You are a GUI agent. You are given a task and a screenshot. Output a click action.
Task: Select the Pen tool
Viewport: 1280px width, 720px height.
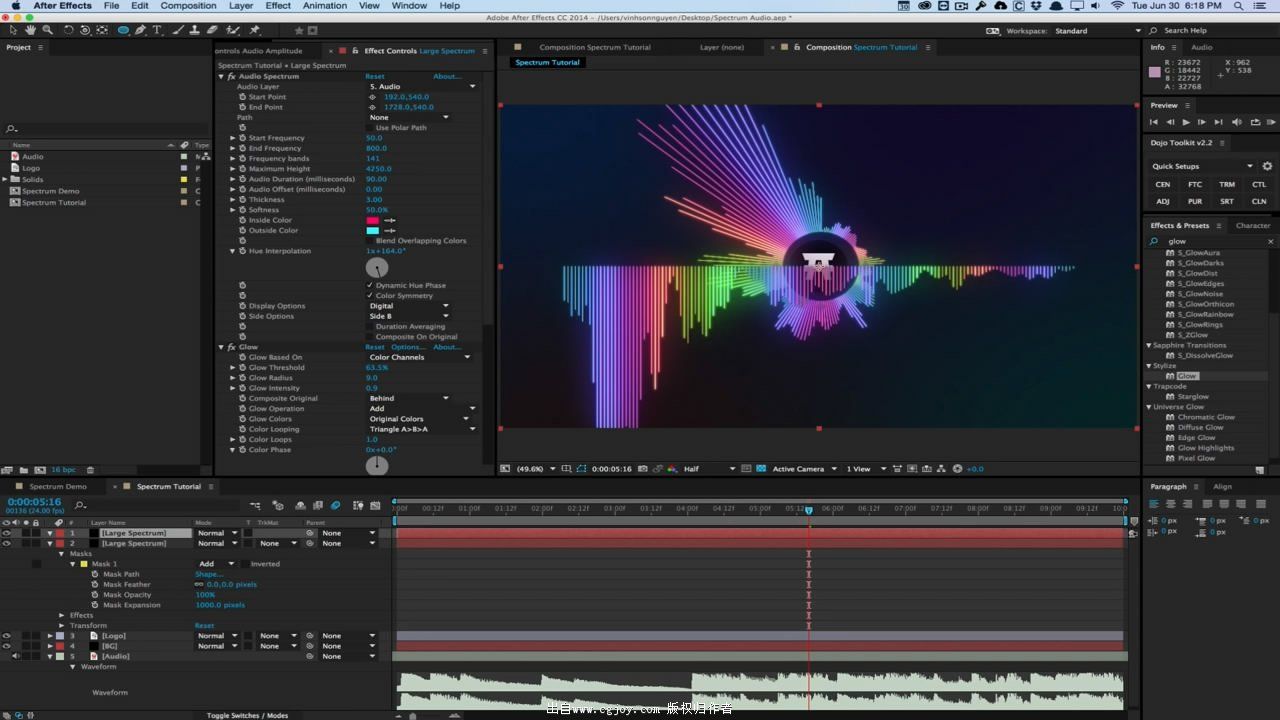pos(140,30)
